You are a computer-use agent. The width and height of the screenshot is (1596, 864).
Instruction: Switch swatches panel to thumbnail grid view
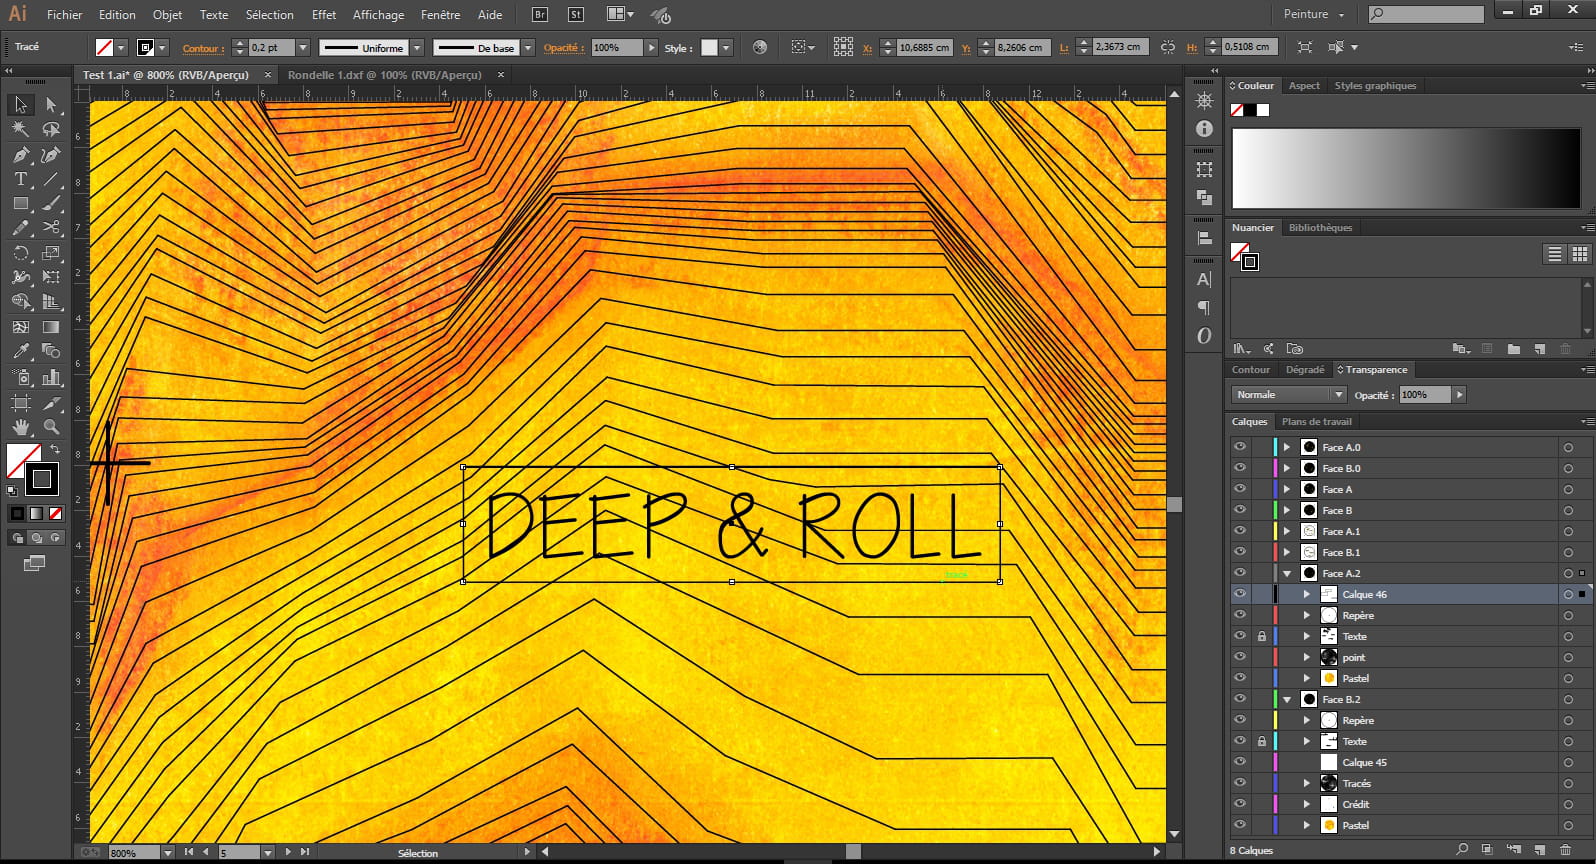[1580, 254]
